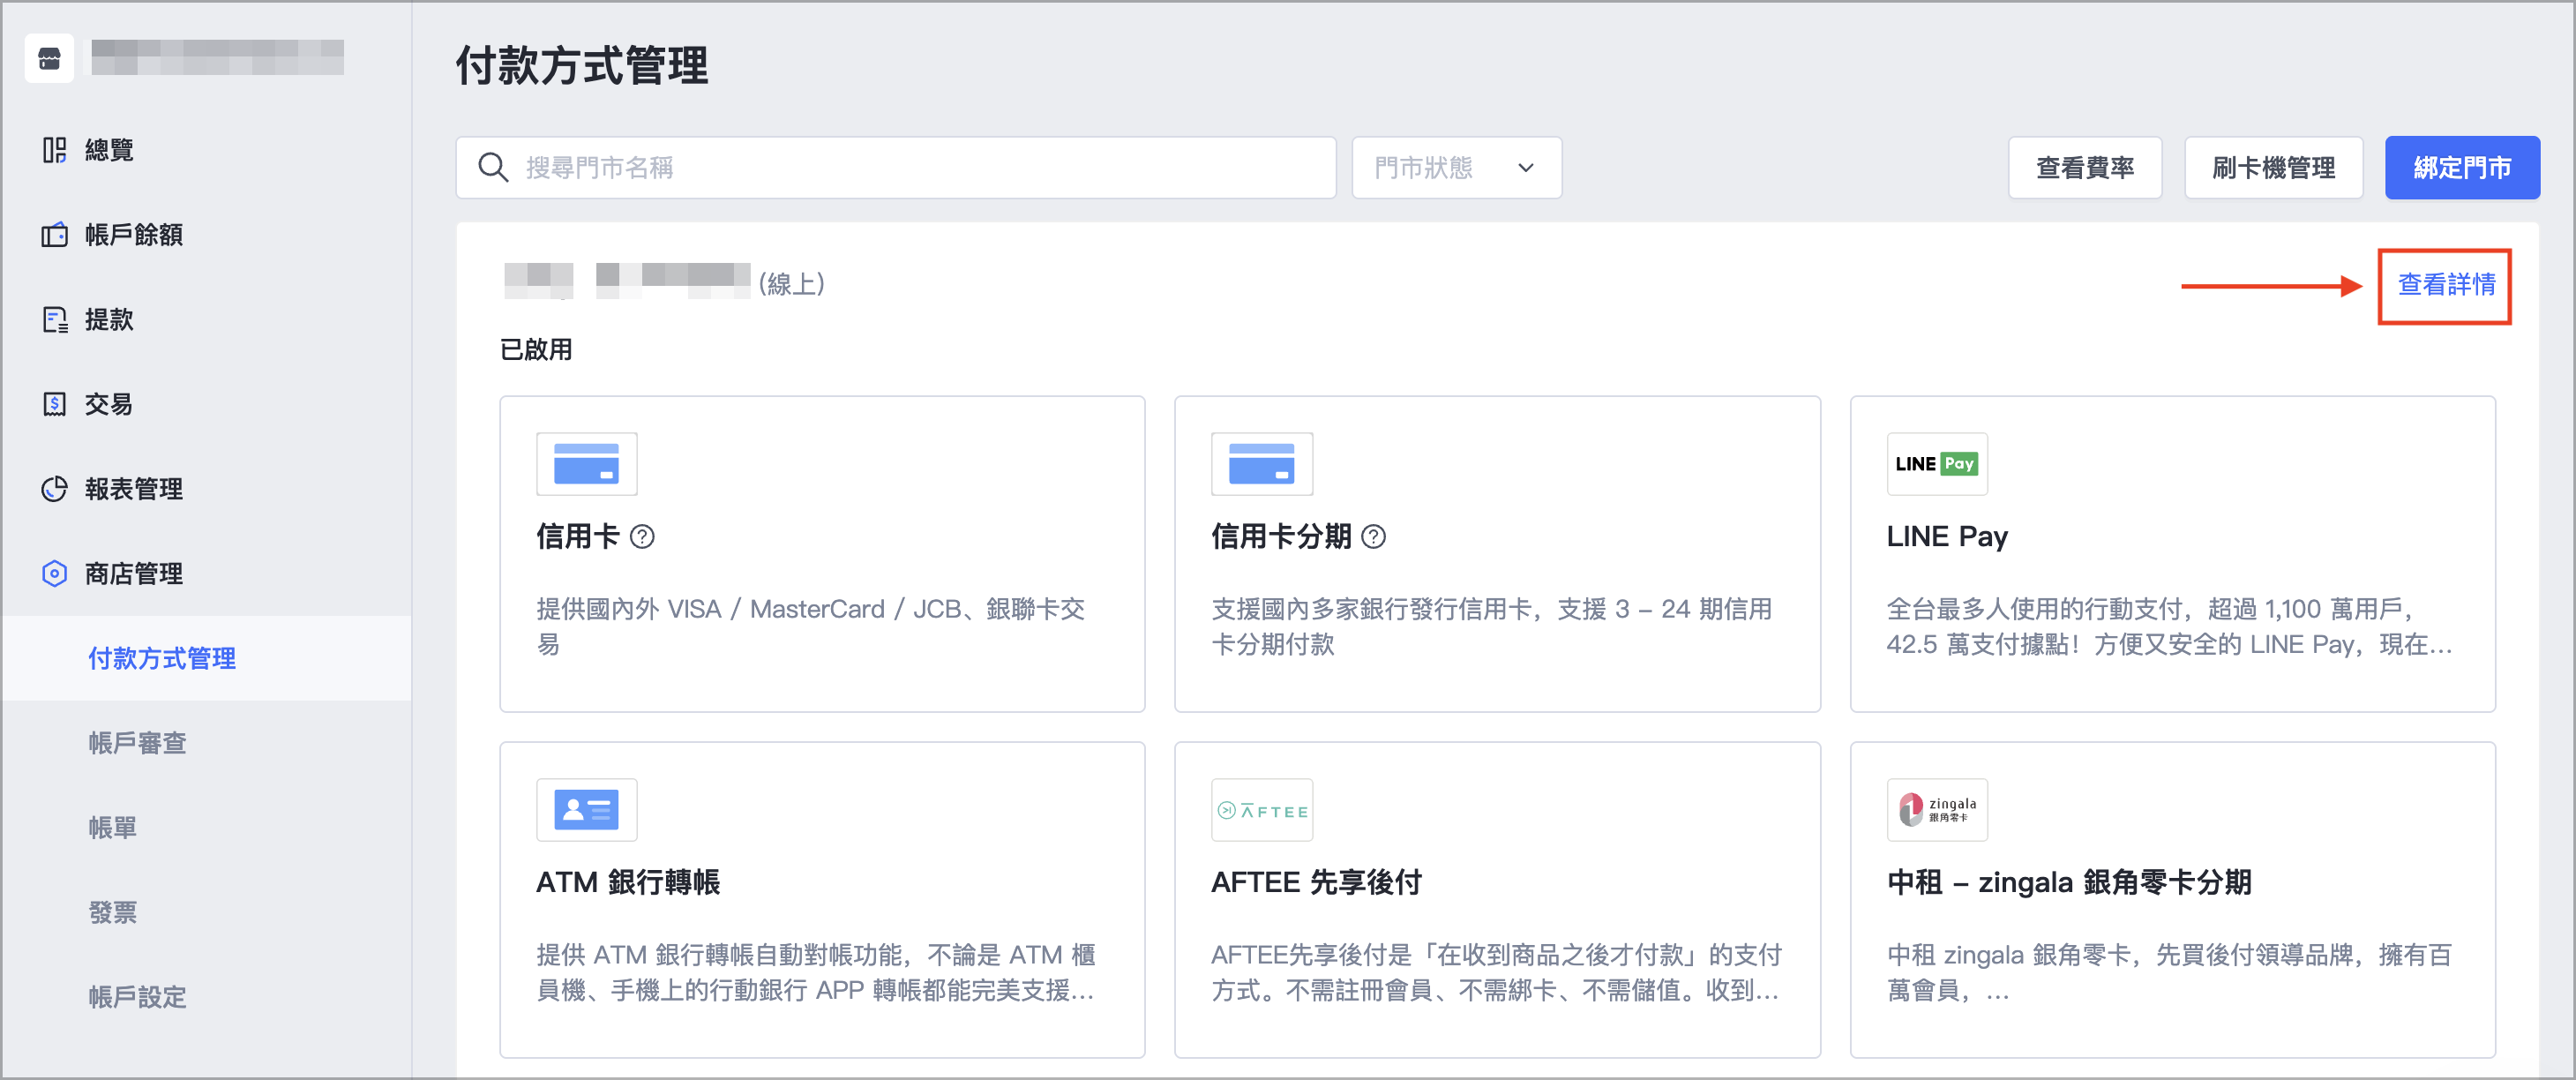Click the 帳戶餘額 wallet icon
2576x1080 pixels.
point(54,235)
